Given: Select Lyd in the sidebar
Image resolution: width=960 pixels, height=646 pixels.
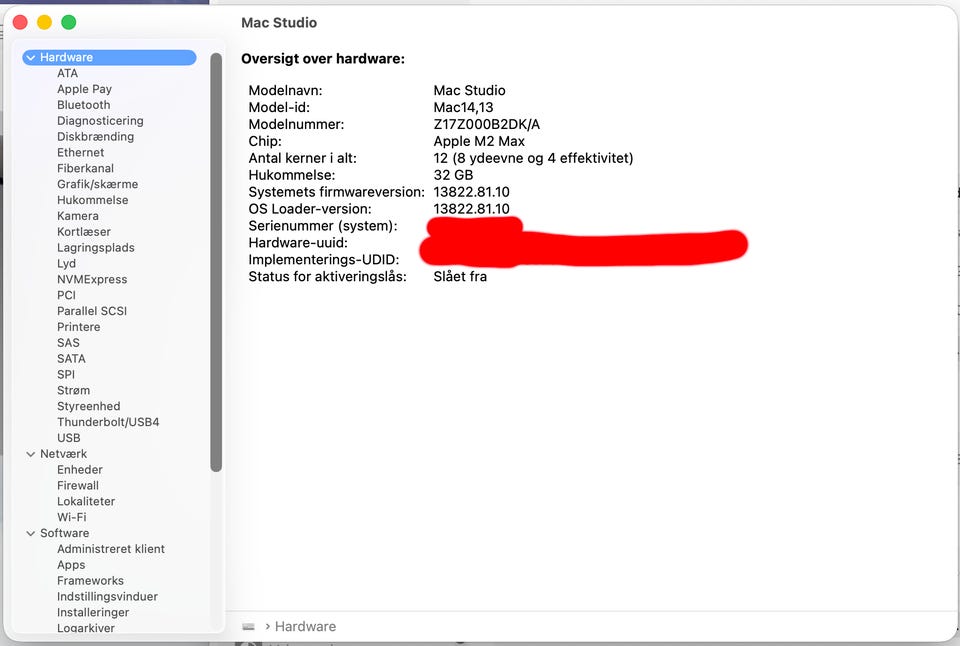Looking at the screenshot, I should point(67,264).
